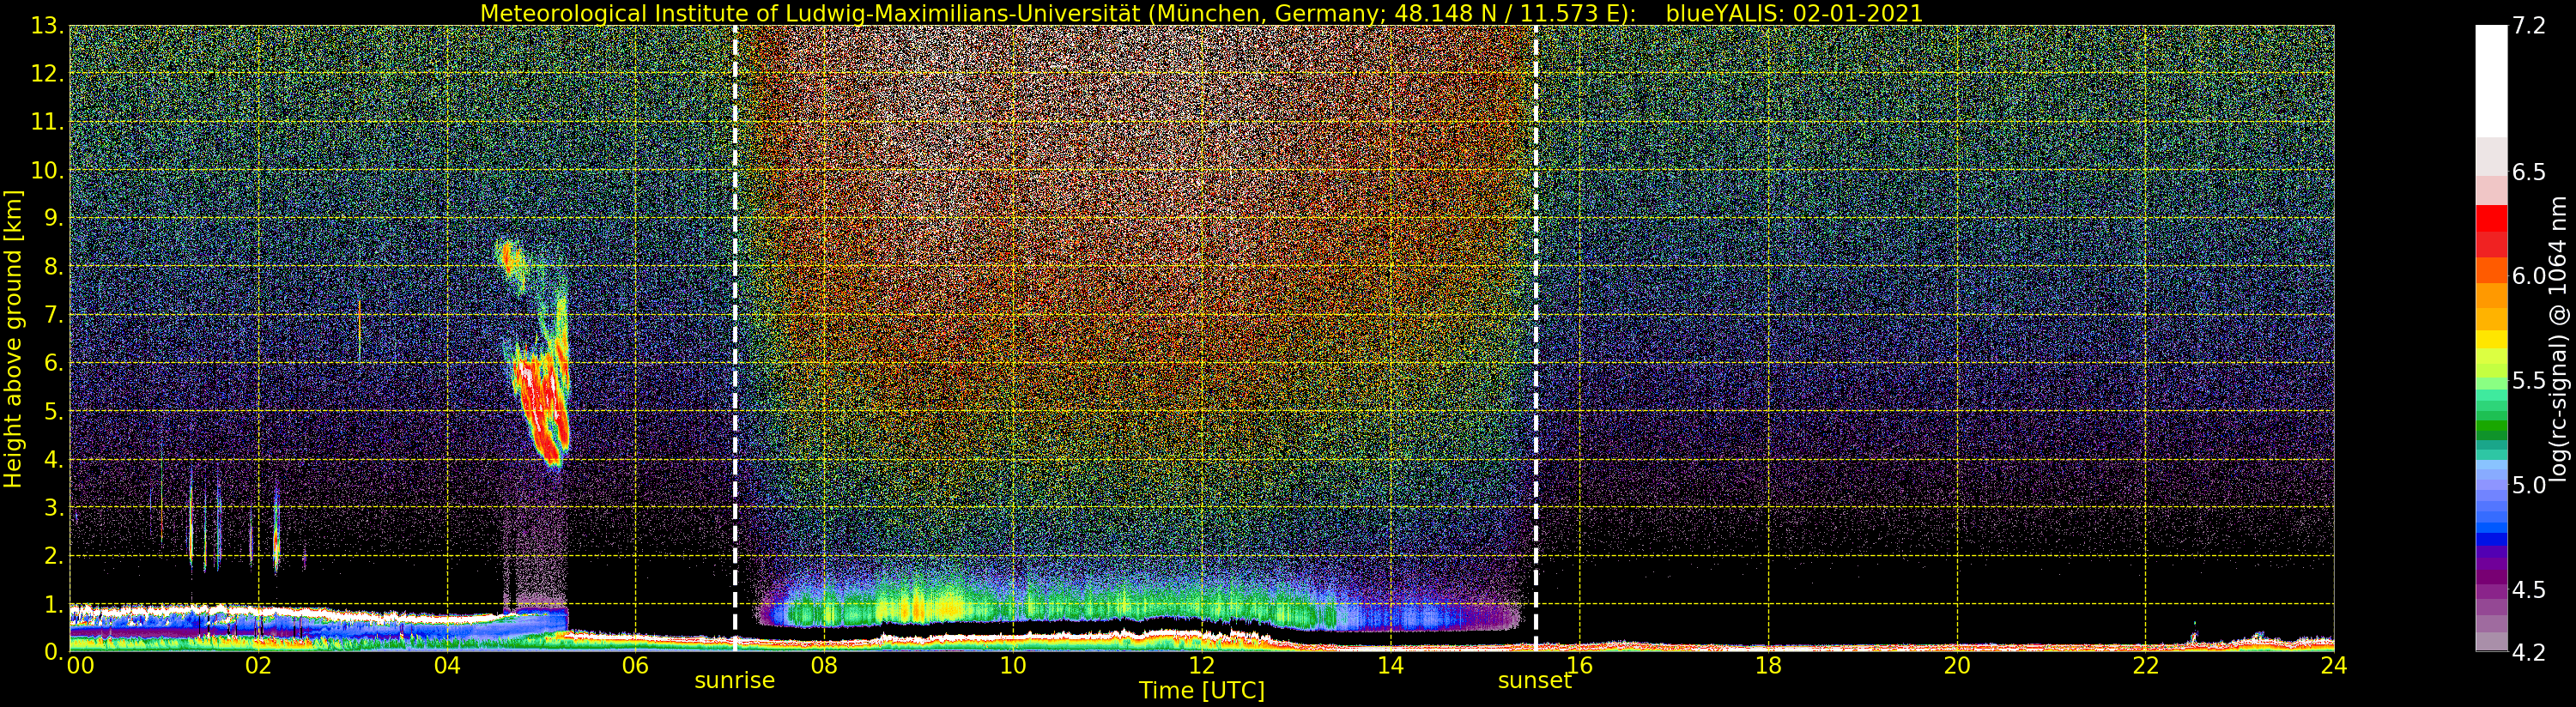Click the time axis tick '18'
Screen dimensions: 2576x707
[1768, 666]
